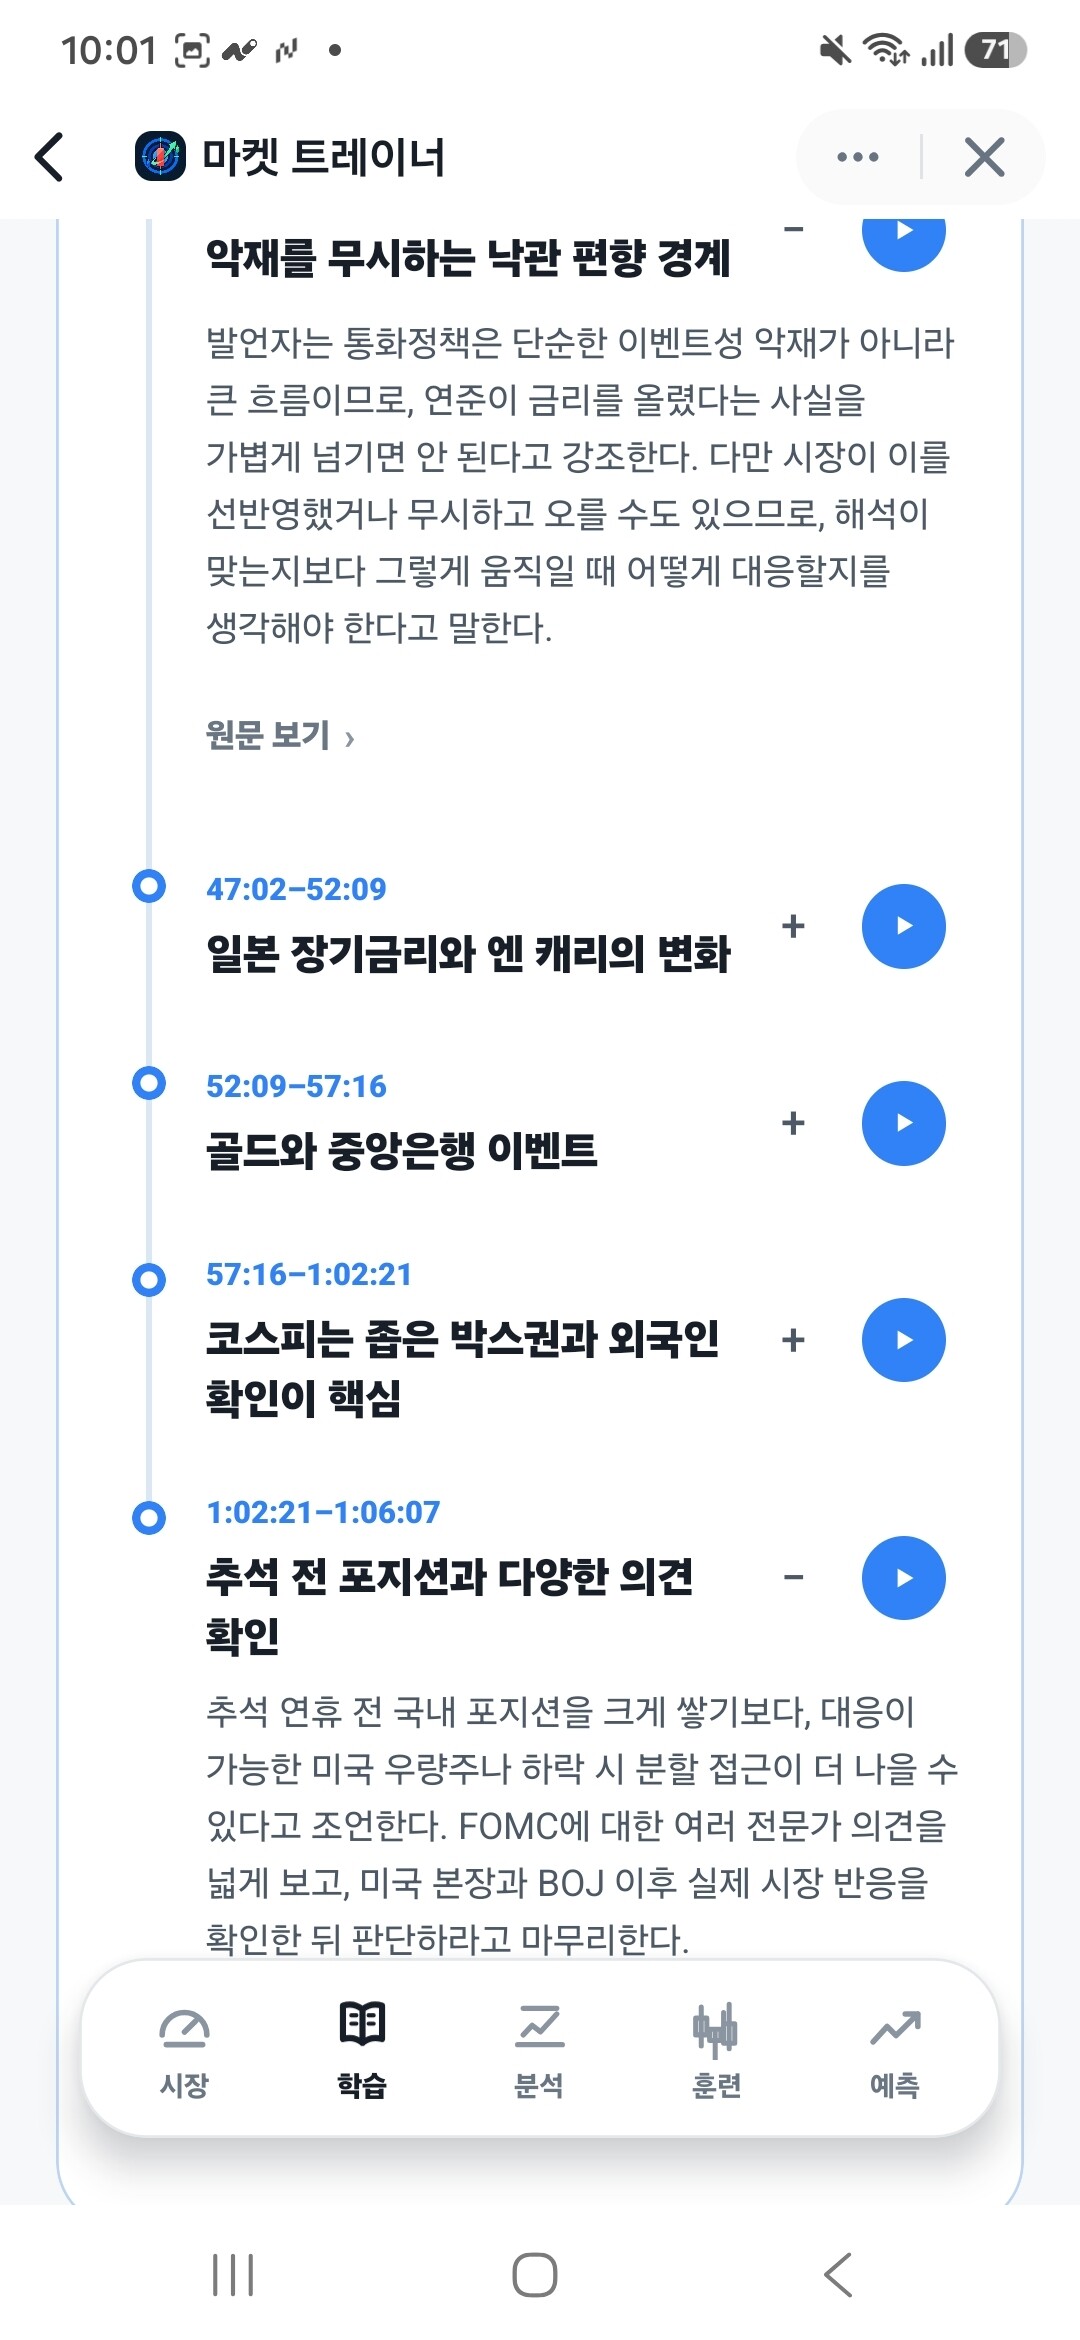Screen dimensions: 1080x2340
Task: Open the 원문 보기 link
Action: click(x=280, y=736)
